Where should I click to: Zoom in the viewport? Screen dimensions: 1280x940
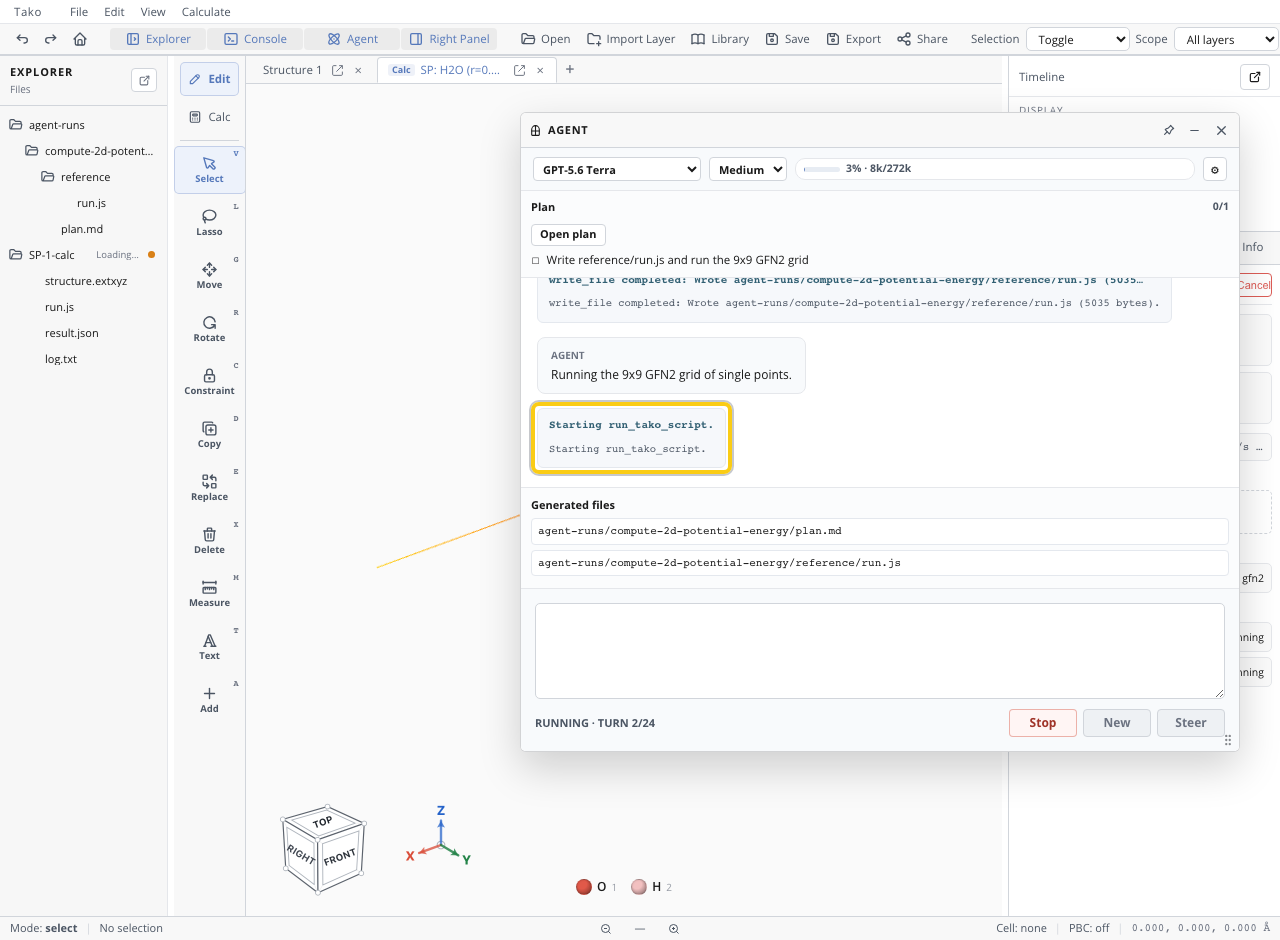[674, 929]
